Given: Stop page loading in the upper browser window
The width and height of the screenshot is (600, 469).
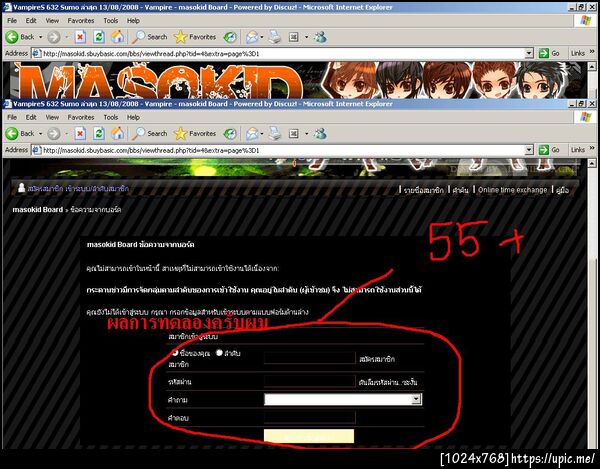Looking at the screenshot, I should click(x=80, y=37).
